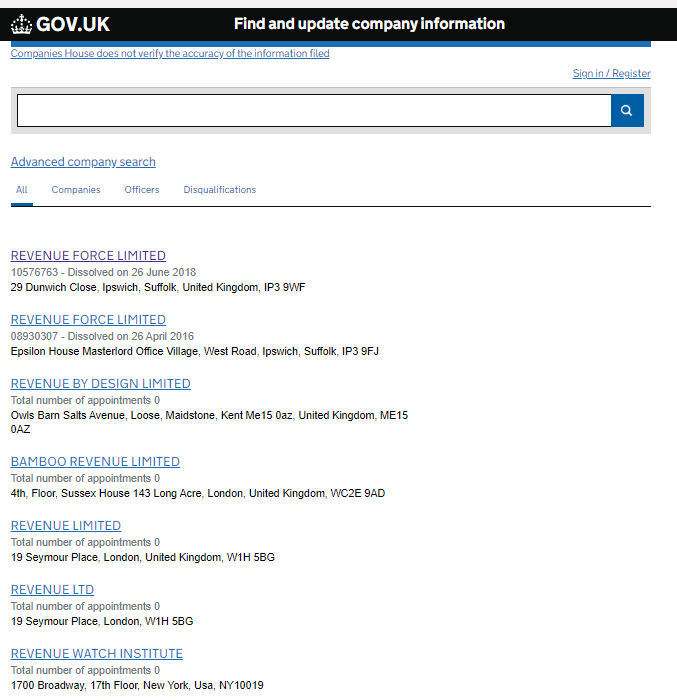This screenshot has height=700, width=677.
Task: Select the Disqualifications tab
Action: (219, 190)
